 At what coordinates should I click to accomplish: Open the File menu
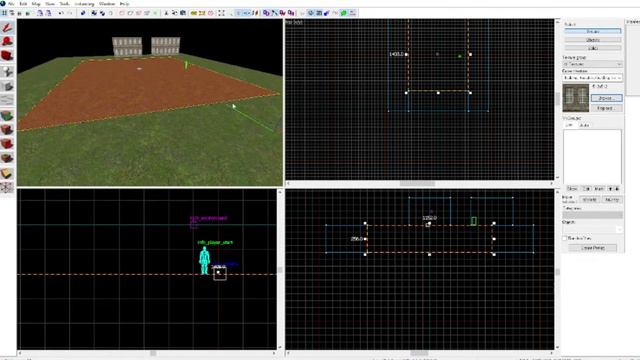point(11,4)
